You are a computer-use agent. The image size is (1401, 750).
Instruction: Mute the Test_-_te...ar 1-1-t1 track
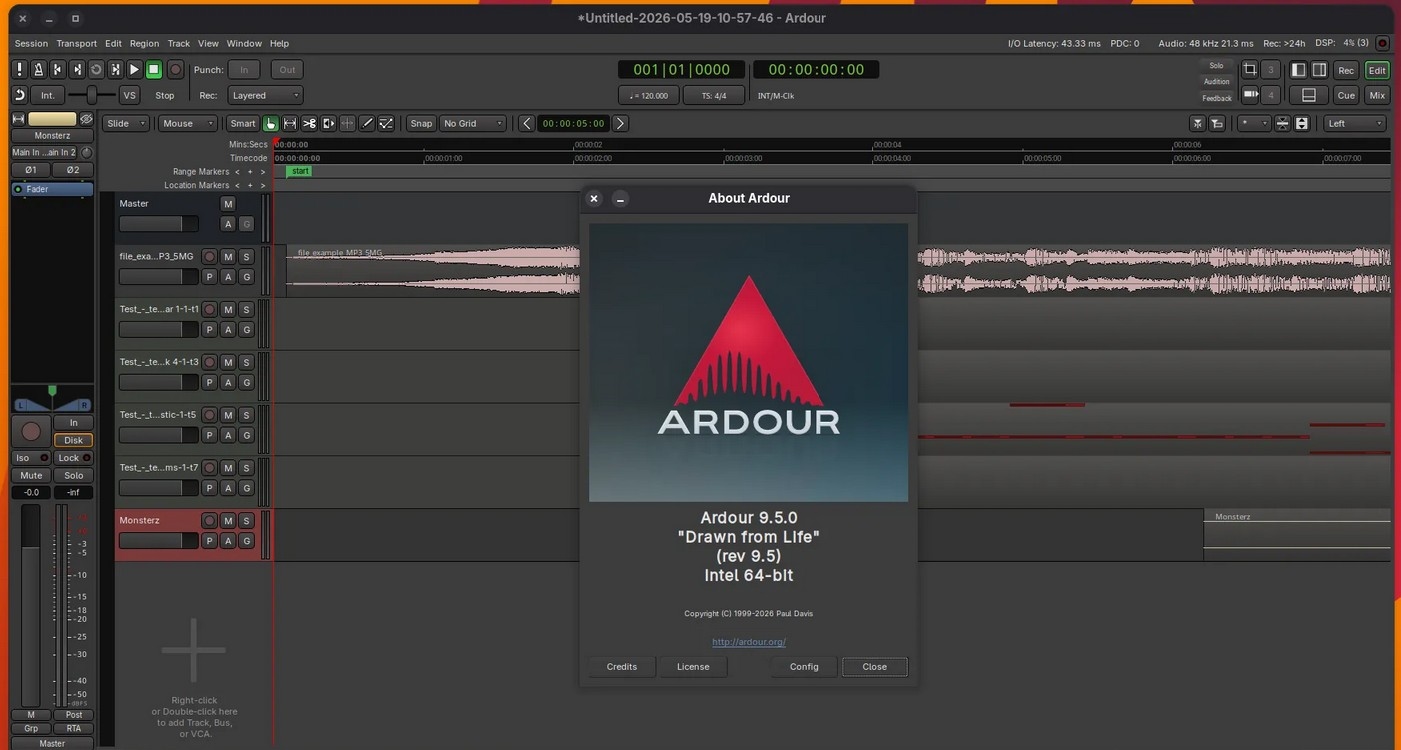click(x=228, y=310)
